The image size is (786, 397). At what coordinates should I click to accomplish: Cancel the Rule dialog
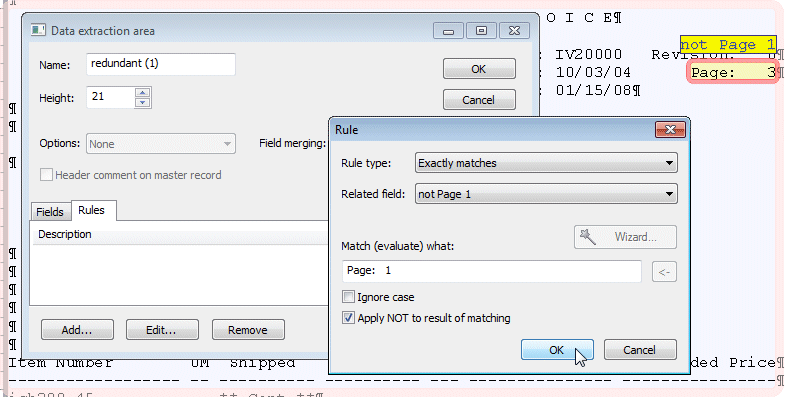pyautogui.click(x=640, y=350)
